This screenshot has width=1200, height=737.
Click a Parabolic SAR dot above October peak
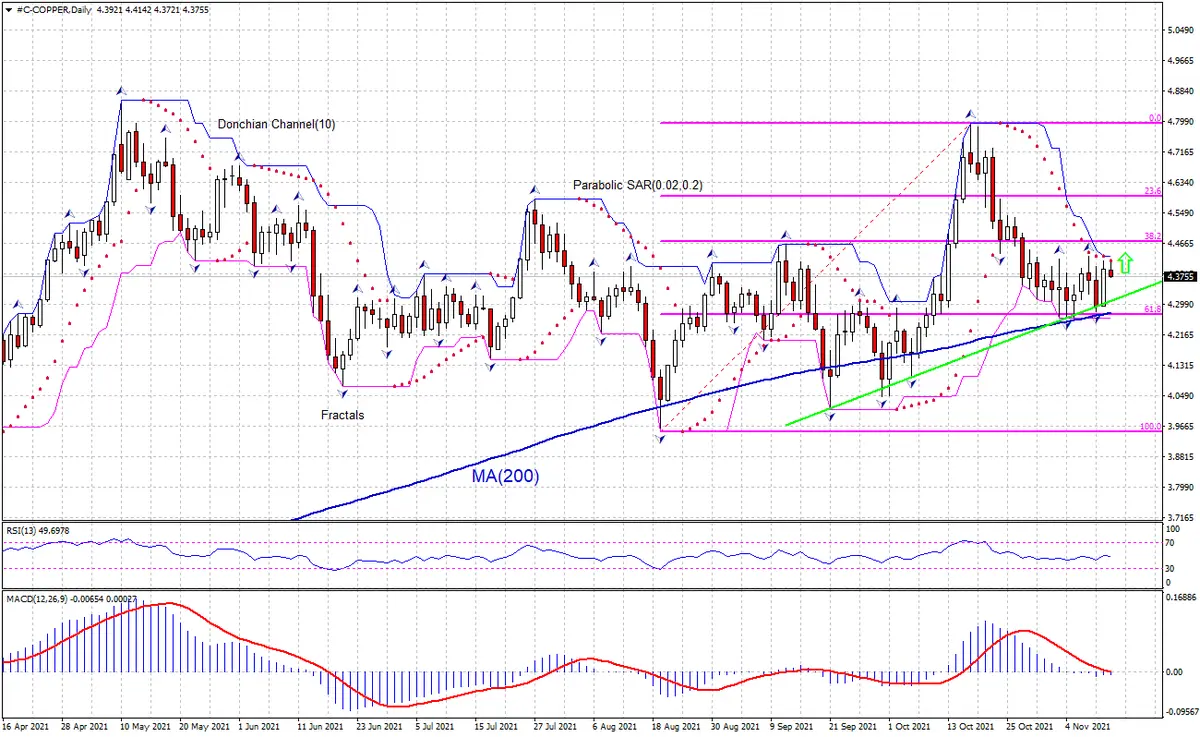click(1008, 126)
